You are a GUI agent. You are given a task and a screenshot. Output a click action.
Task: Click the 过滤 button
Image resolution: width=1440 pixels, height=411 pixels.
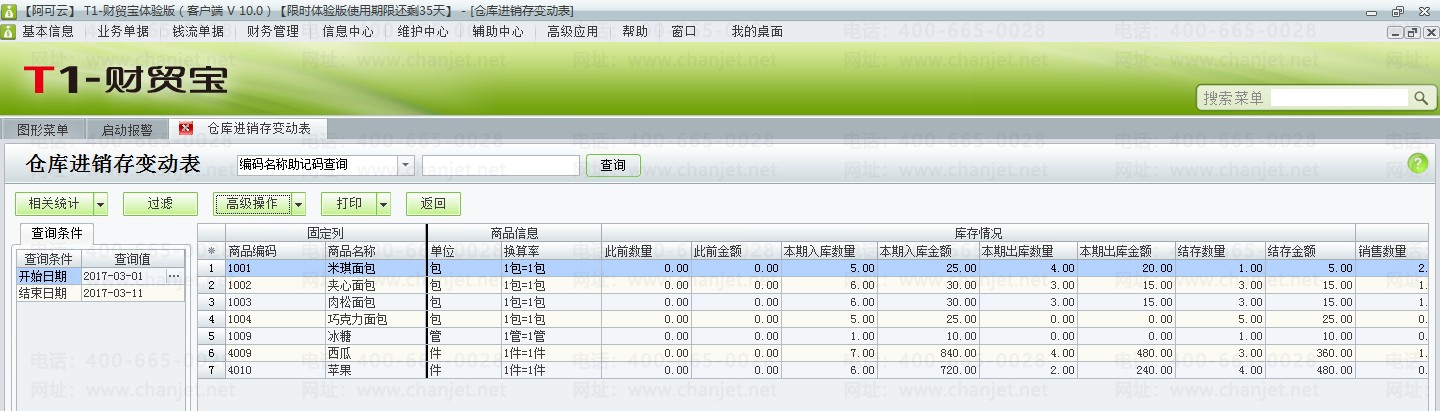coord(160,204)
